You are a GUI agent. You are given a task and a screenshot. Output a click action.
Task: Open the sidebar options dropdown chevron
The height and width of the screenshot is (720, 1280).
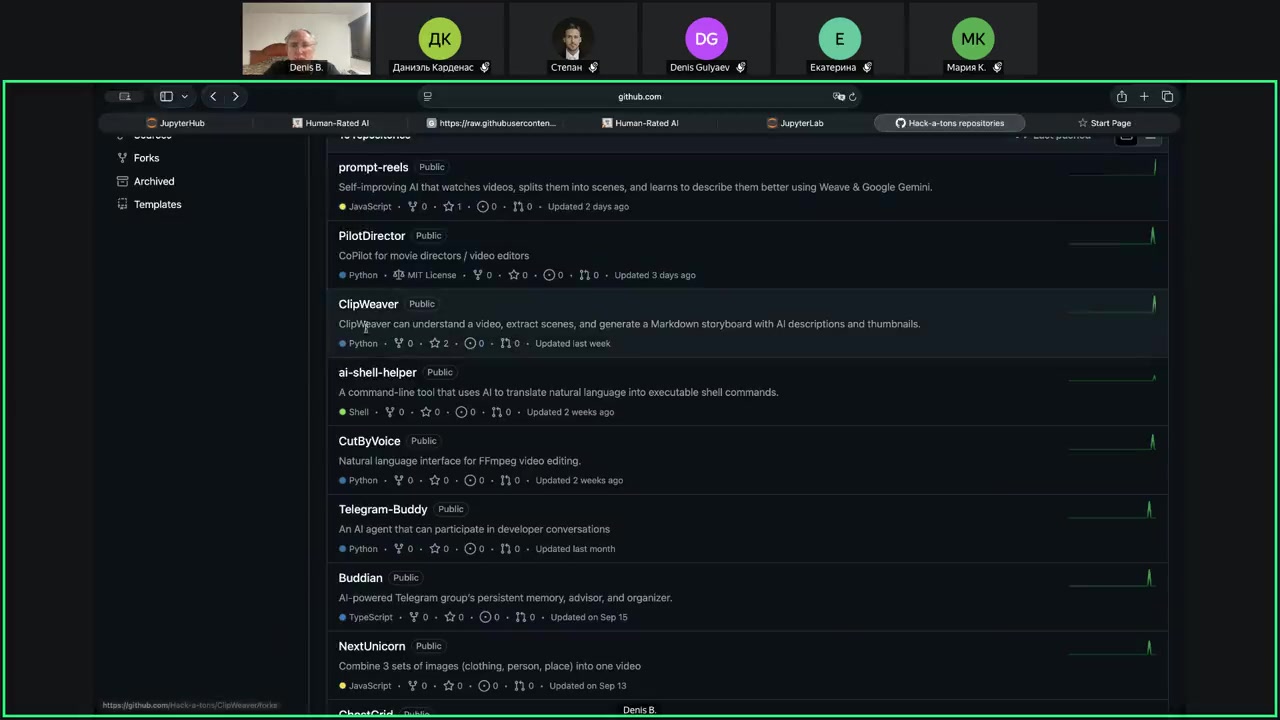coord(184,97)
